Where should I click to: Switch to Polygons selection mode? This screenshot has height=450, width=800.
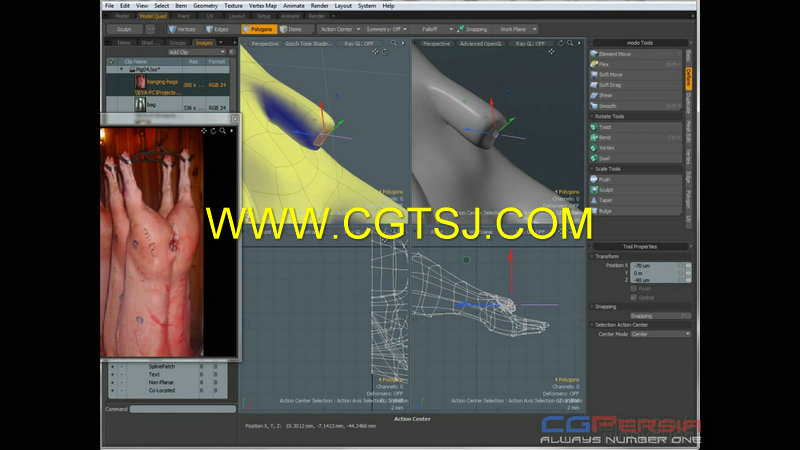[x=258, y=29]
